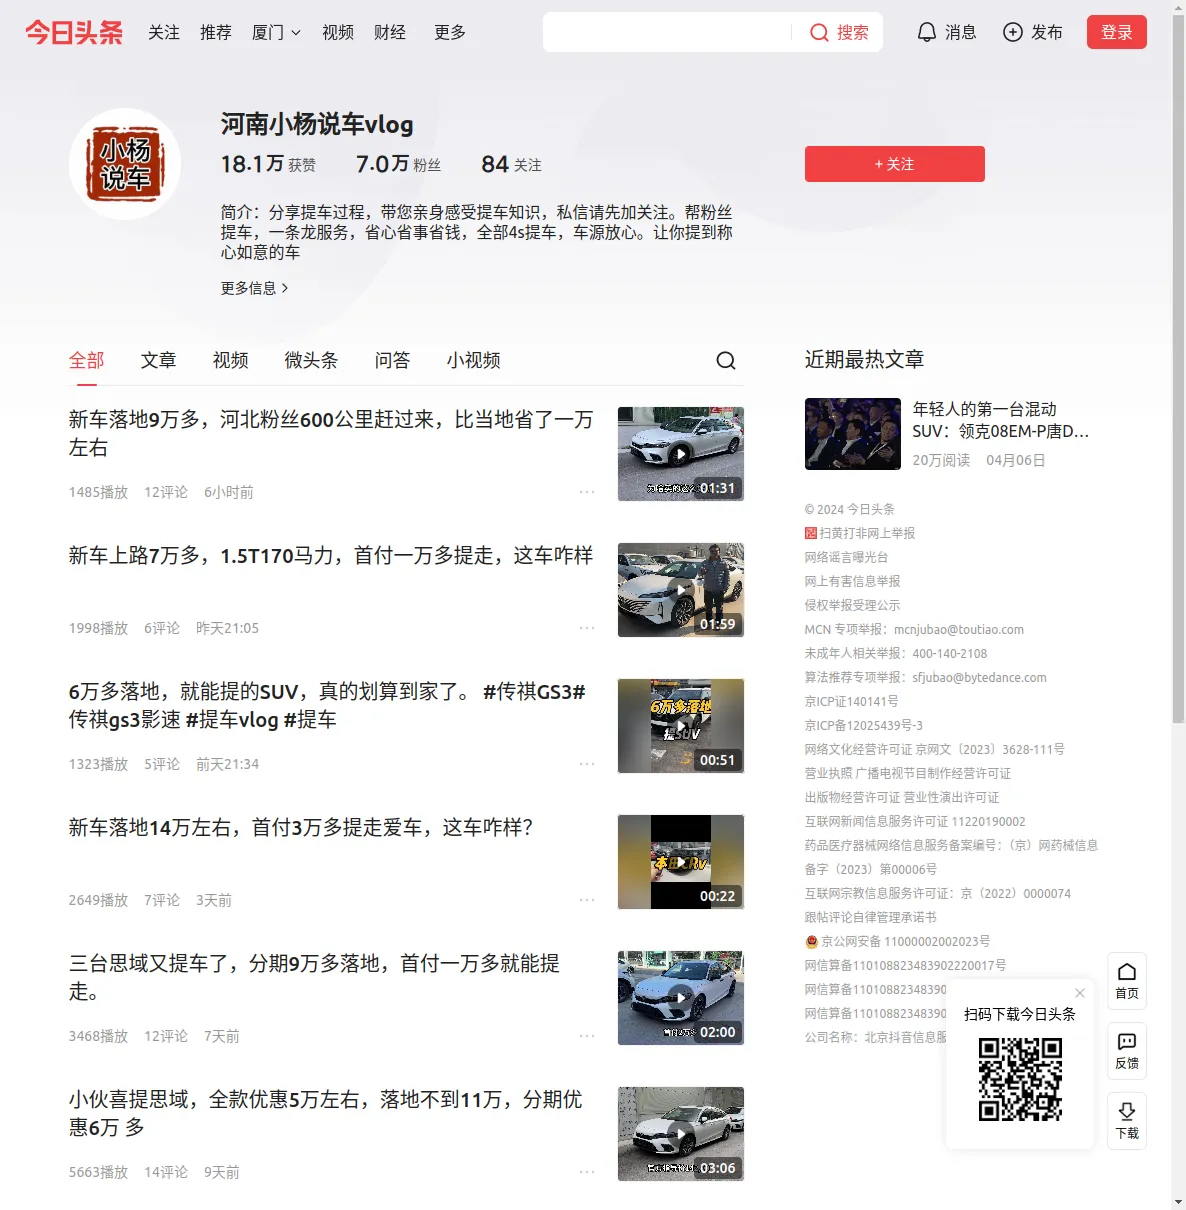1186x1210 pixels.
Task: Play the 00:51 SUV video thumbnail
Action: (x=681, y=726)
